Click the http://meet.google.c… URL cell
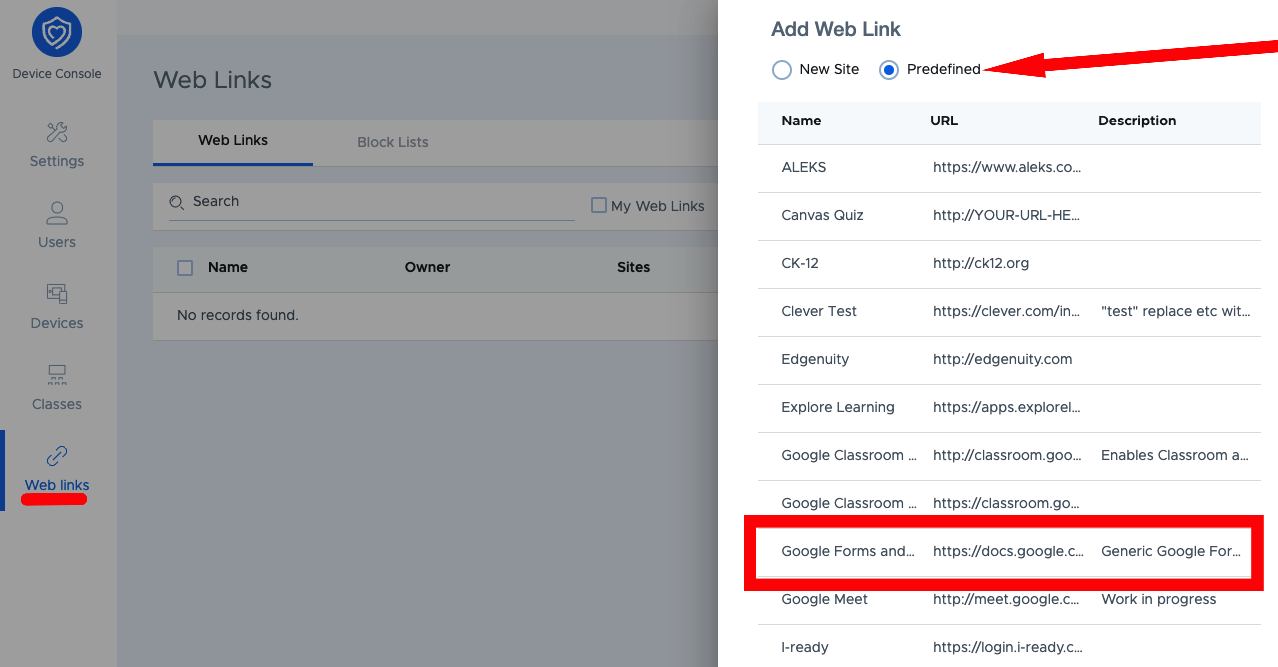 [1006, 600]
